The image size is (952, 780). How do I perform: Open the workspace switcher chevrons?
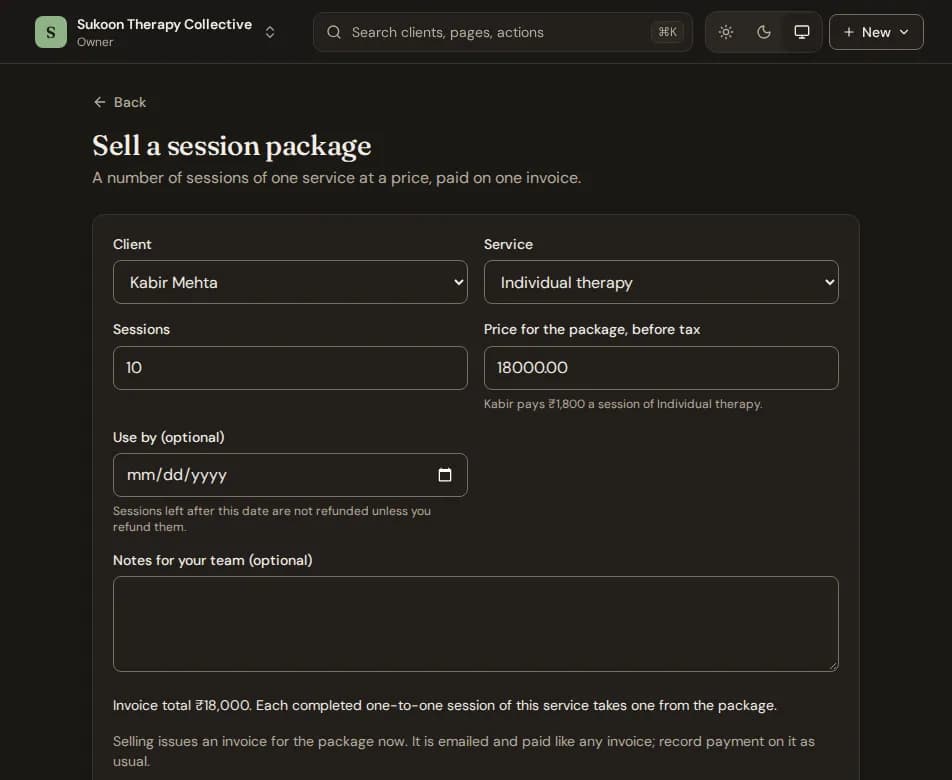coord(270,32)
